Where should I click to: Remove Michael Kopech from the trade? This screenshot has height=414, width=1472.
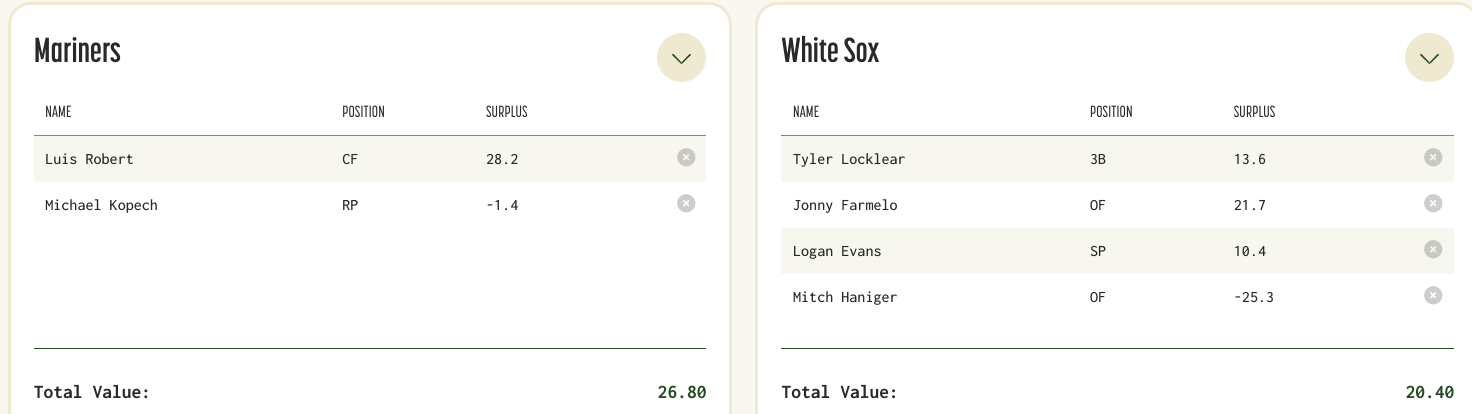click(x=685, y=203)
